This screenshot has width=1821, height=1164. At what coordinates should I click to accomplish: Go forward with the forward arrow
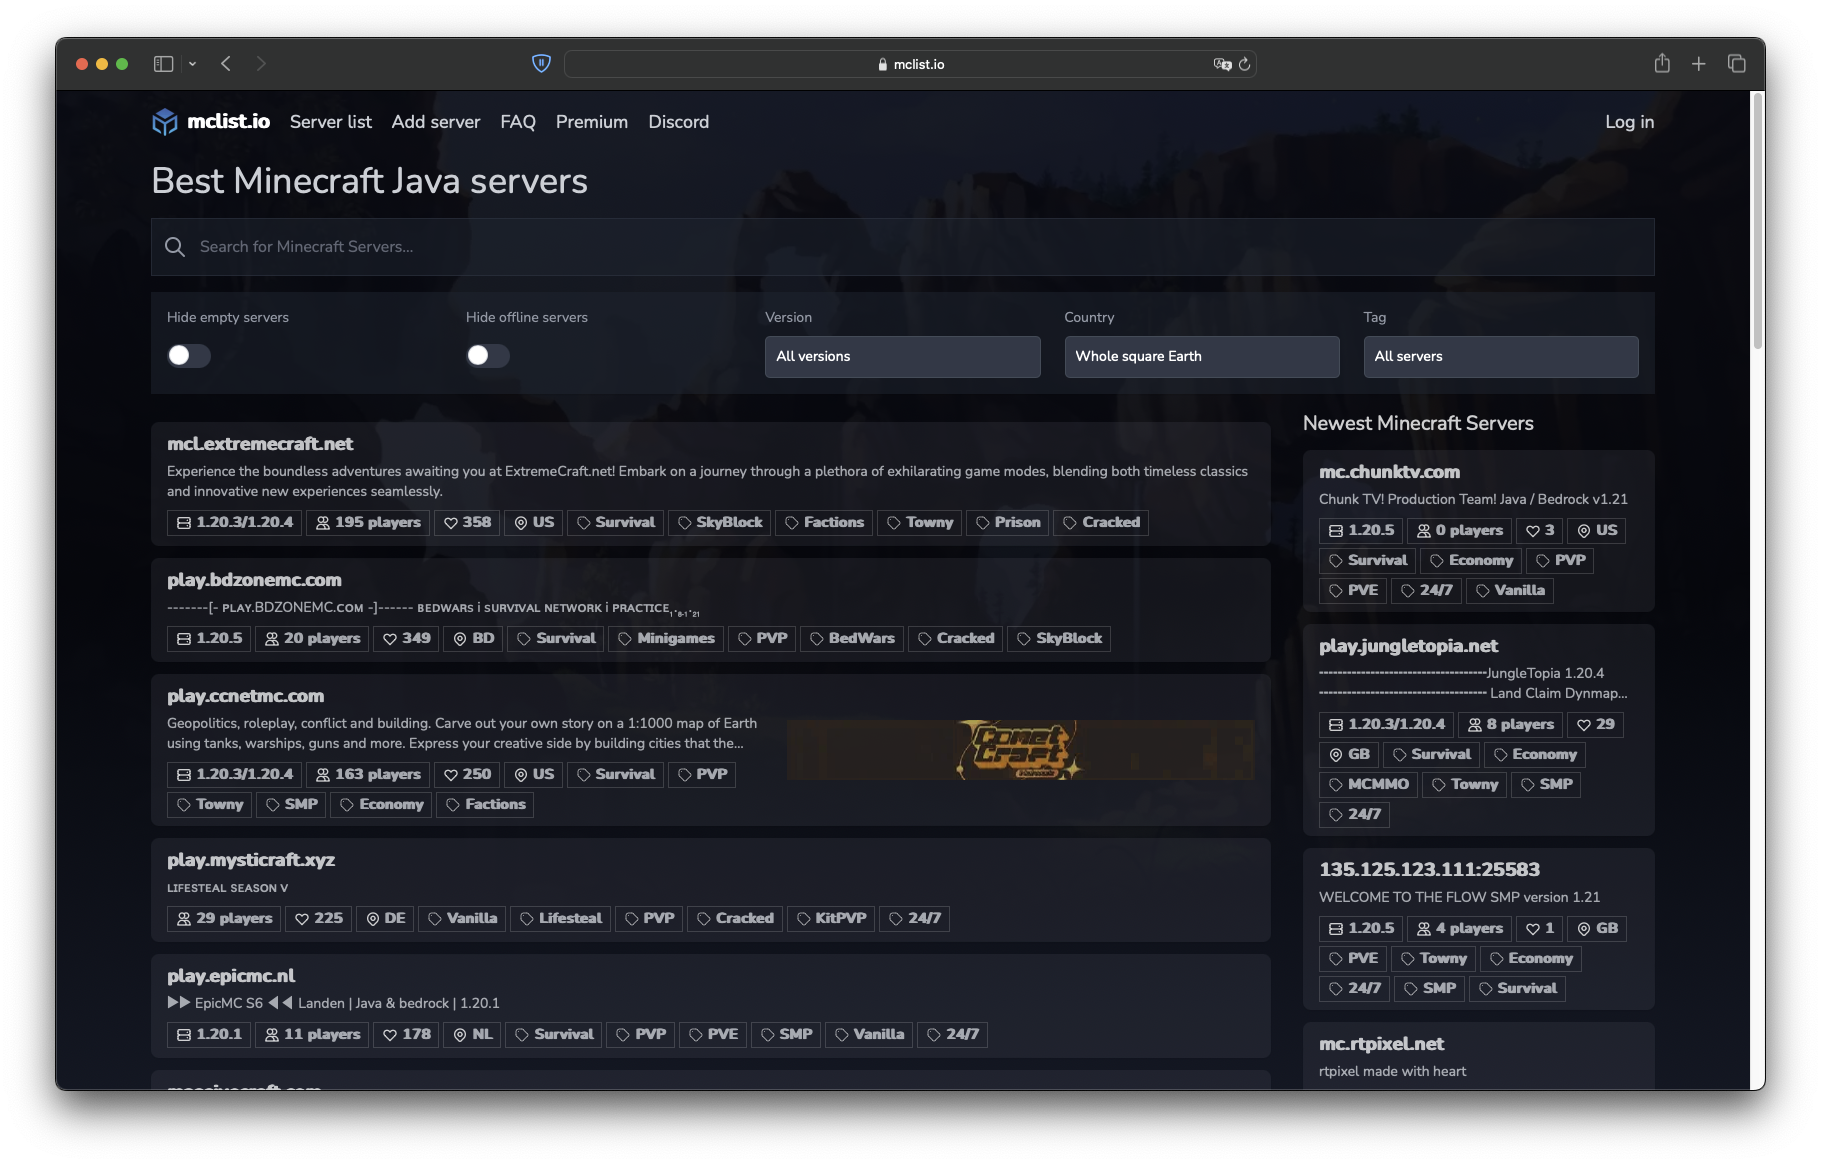point(261,64)
